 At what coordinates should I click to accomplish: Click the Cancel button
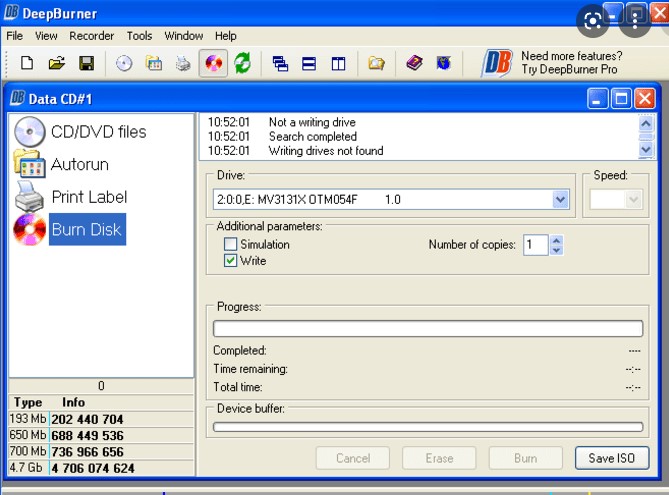coord(353,458)
